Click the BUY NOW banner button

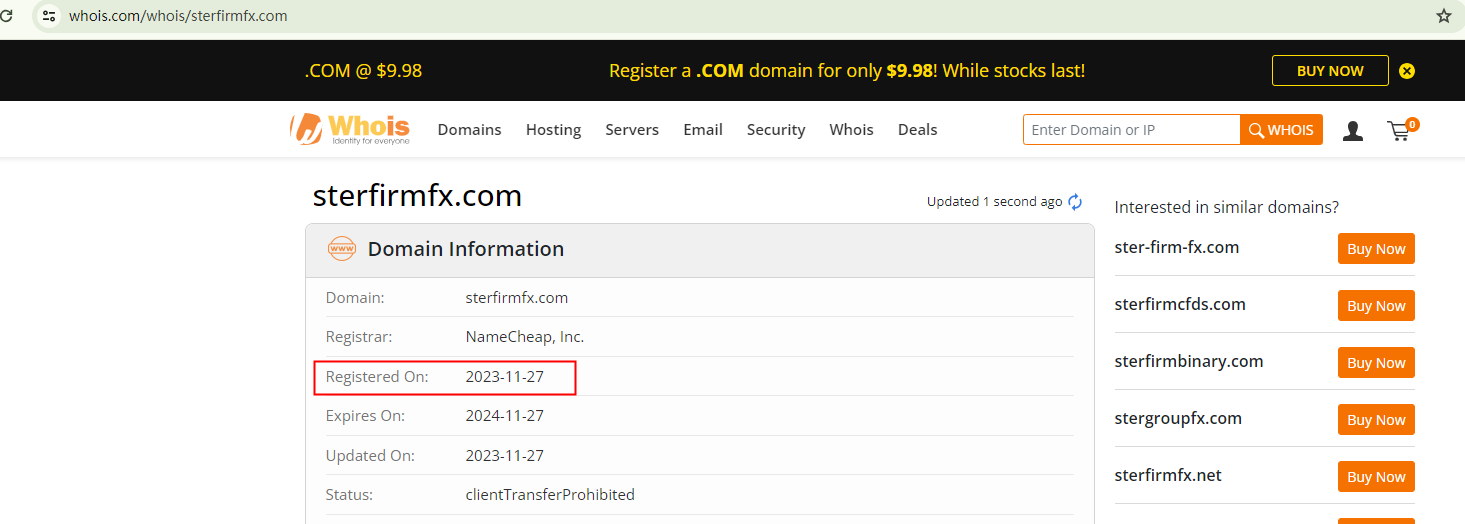pyautogui.click(x=1330, y=71)
